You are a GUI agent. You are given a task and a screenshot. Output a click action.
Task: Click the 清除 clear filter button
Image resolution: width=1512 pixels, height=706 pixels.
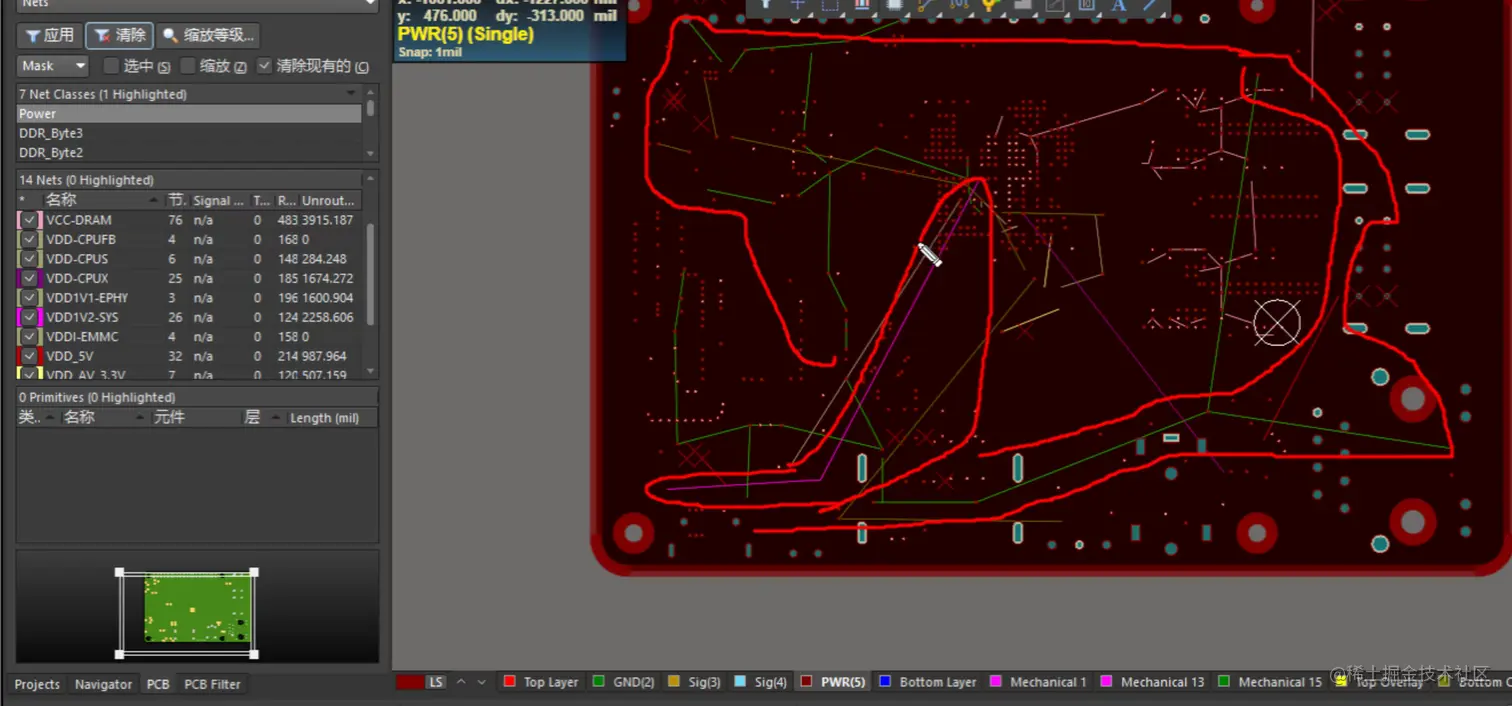(x=119, y=35)
